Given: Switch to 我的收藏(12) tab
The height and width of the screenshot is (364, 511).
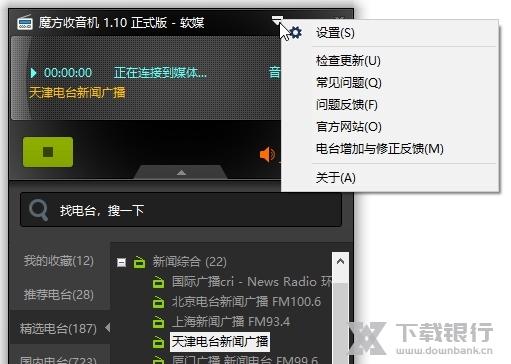Looking at the screenshot, I should (59, 261).
